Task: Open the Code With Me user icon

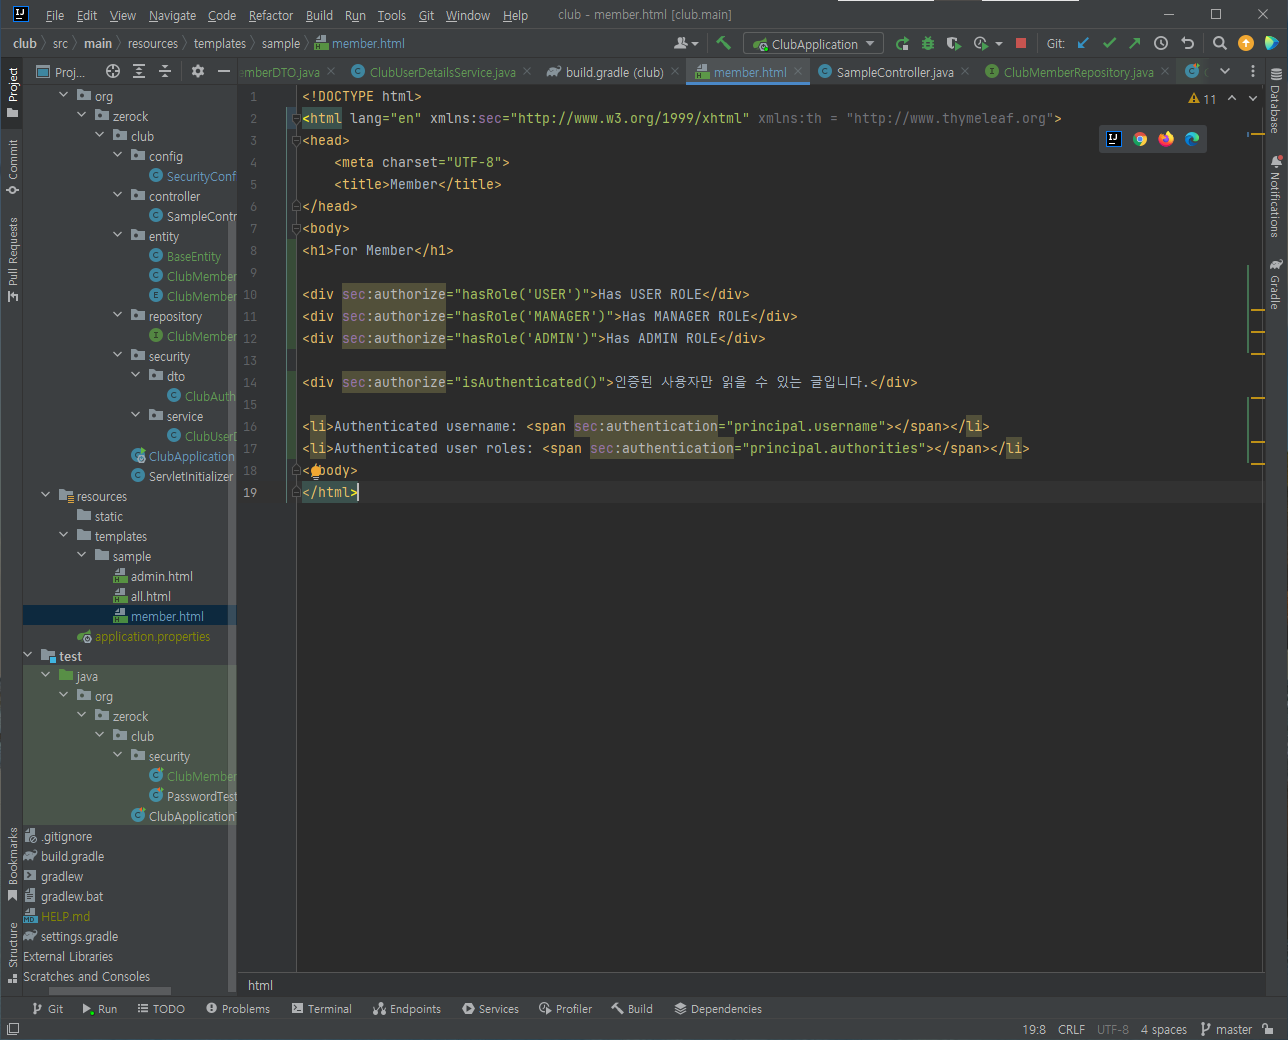Action: tap(686, 43)
